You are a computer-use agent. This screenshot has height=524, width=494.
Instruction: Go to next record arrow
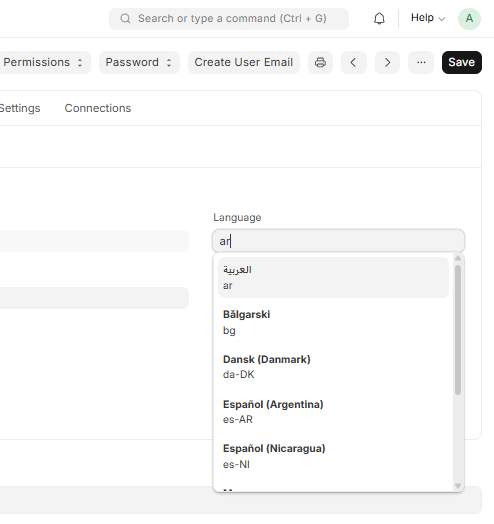pyautogui.click(x=387, y=62)
